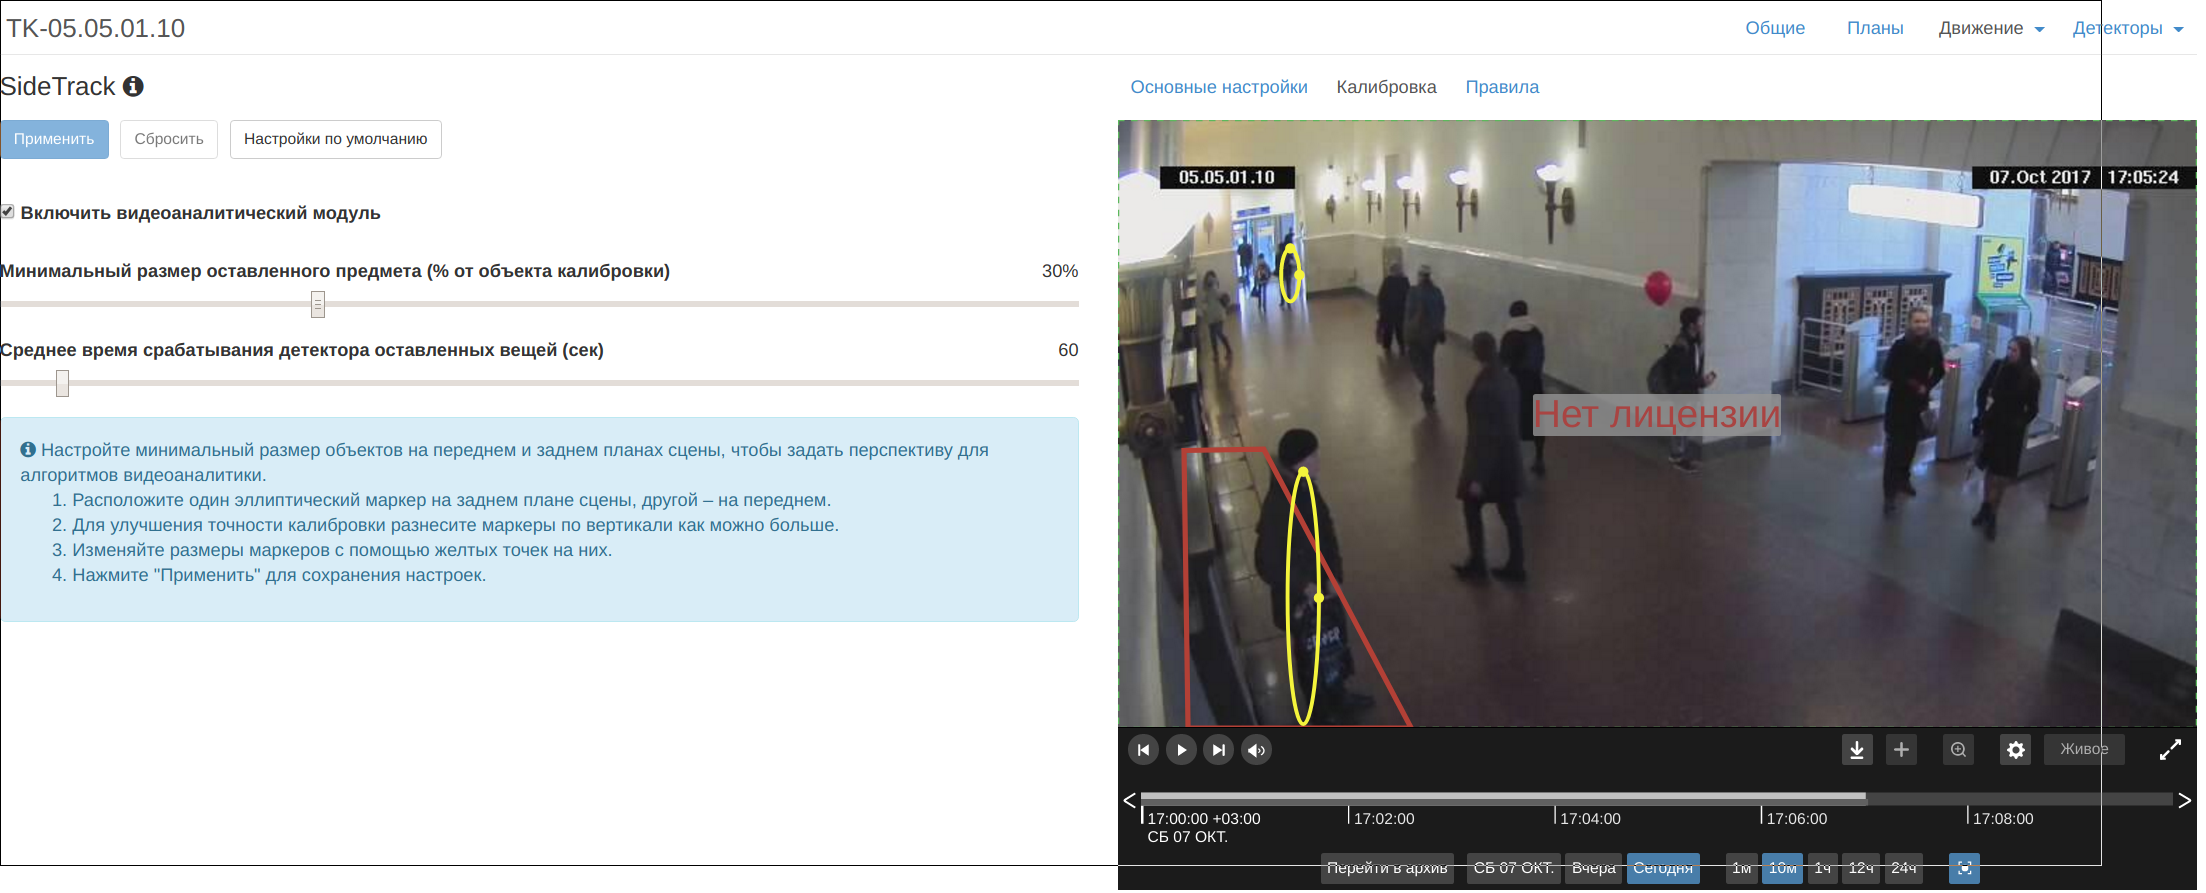
Task: Toggle 'Включить видеоаналитический модуль' checkbox
Action: click(x=8, y=212)
